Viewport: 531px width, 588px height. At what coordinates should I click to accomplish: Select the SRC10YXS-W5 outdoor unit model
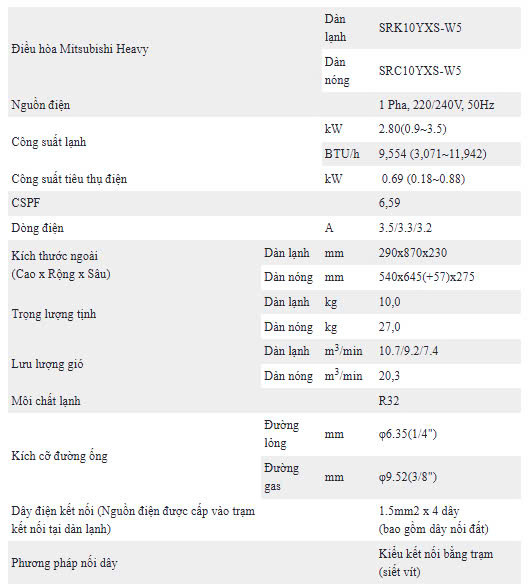[420, 71]
